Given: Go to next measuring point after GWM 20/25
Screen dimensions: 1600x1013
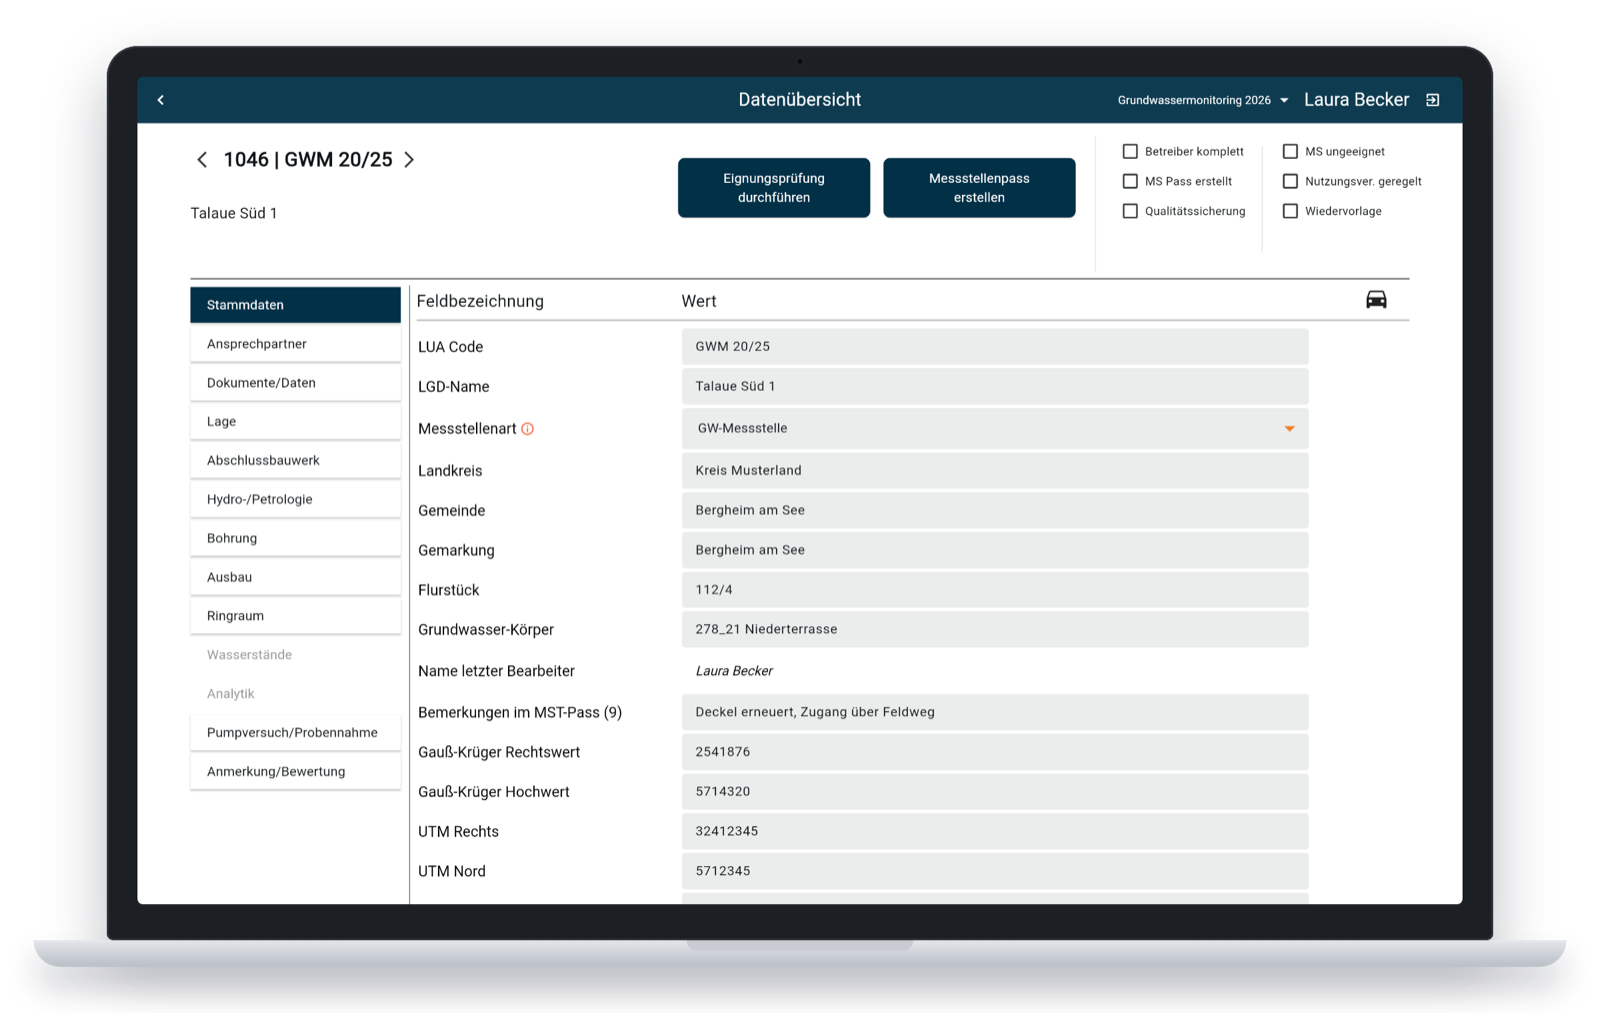Looking at the screenshot, I should click(409, 160).
